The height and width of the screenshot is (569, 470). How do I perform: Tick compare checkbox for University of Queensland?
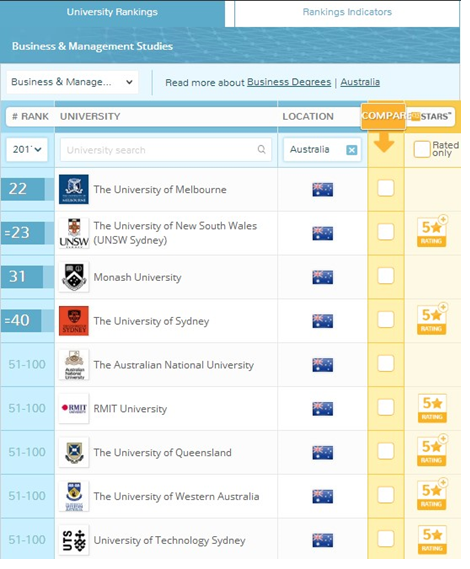(385, 451)
